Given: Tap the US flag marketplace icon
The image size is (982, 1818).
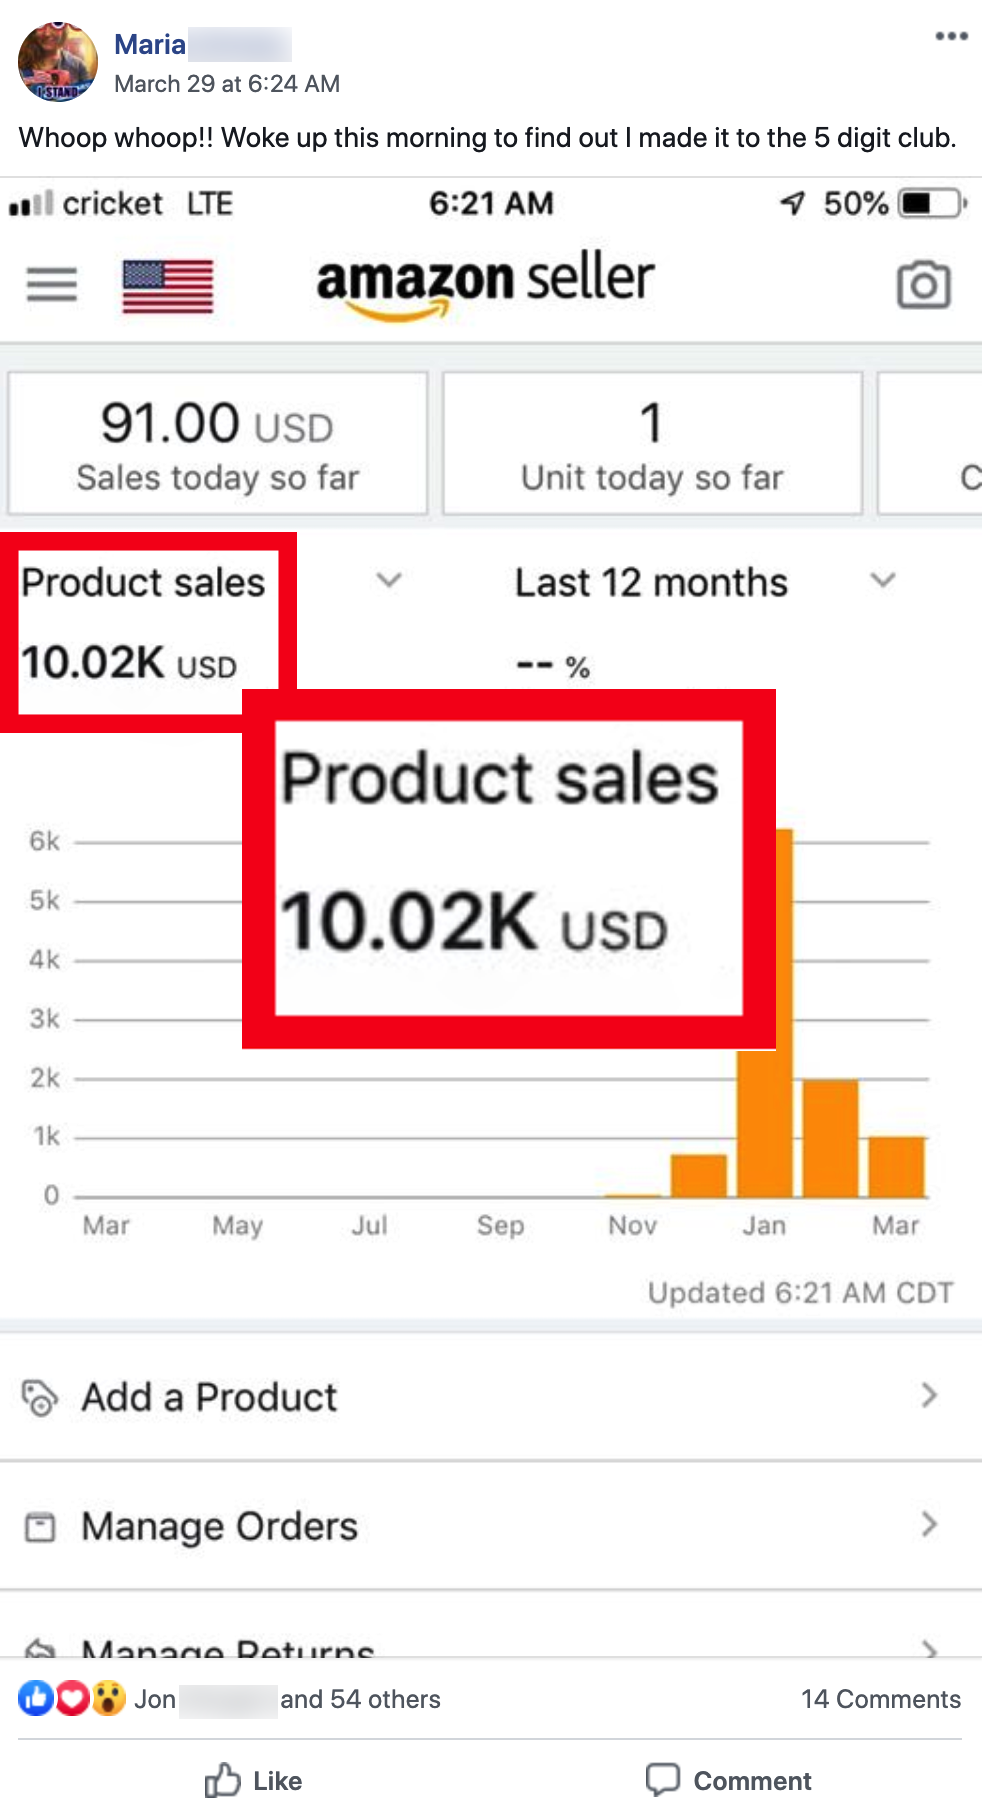Looking at the screenshot, I should click(x=167, y=286).
